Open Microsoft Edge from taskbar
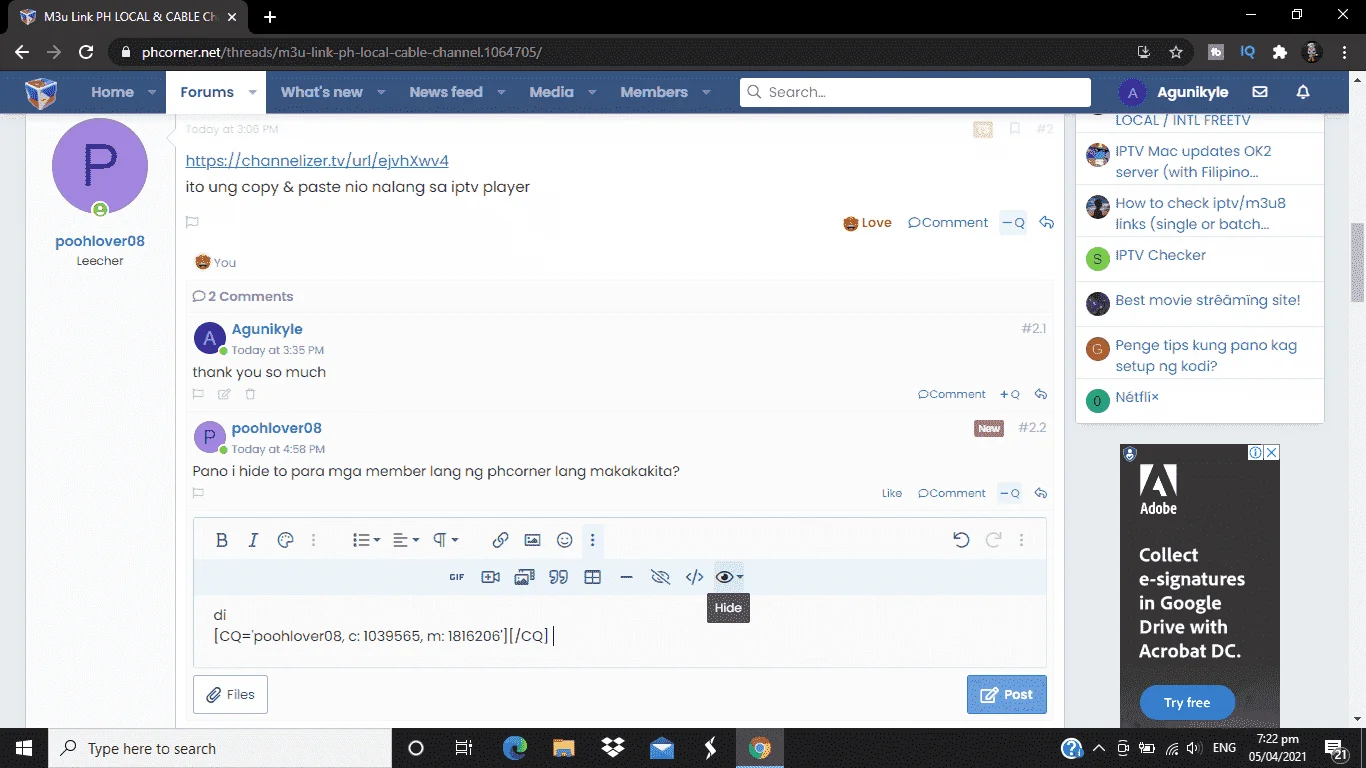This screenshot has width=1366, height=768. tap(515, 748)
